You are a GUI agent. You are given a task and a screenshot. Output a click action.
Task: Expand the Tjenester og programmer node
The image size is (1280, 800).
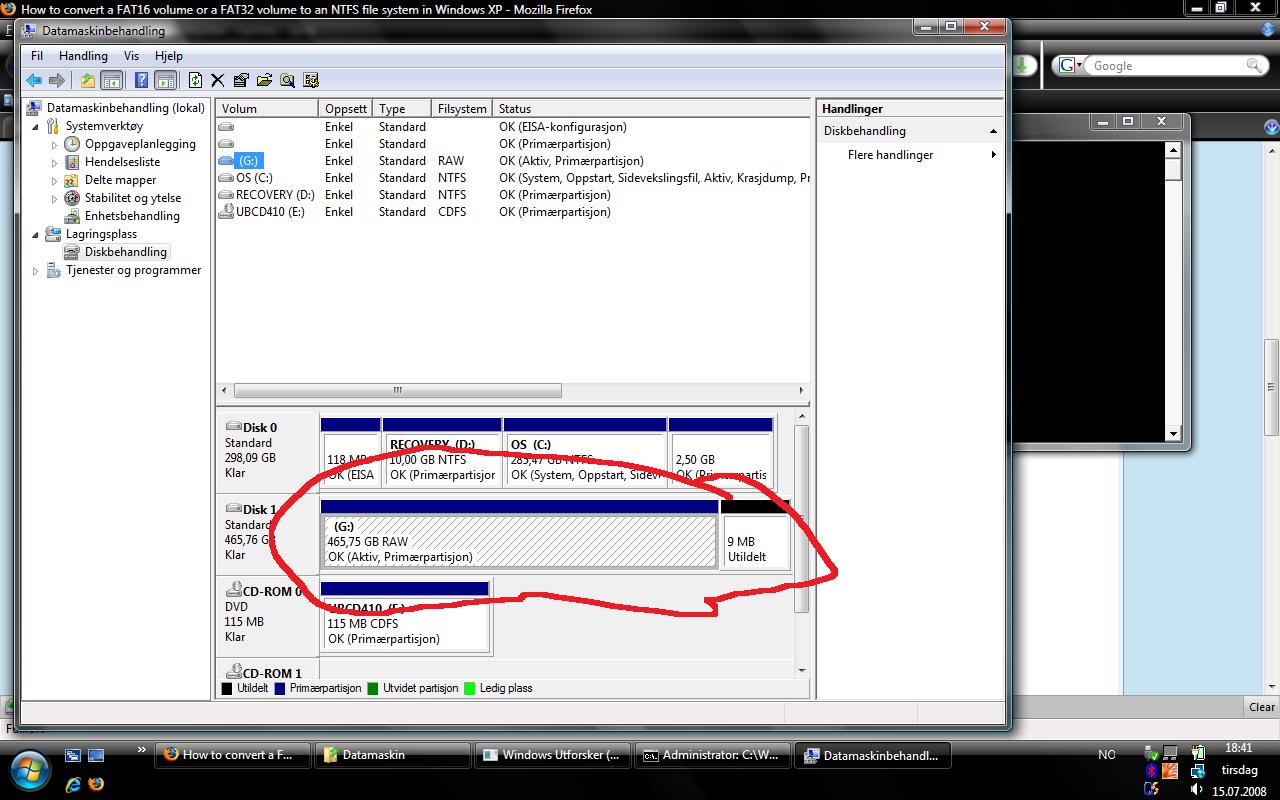click(37, 271)
